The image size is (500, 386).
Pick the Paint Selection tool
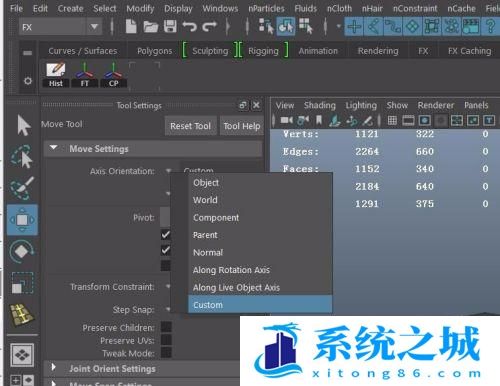point(22,188)
